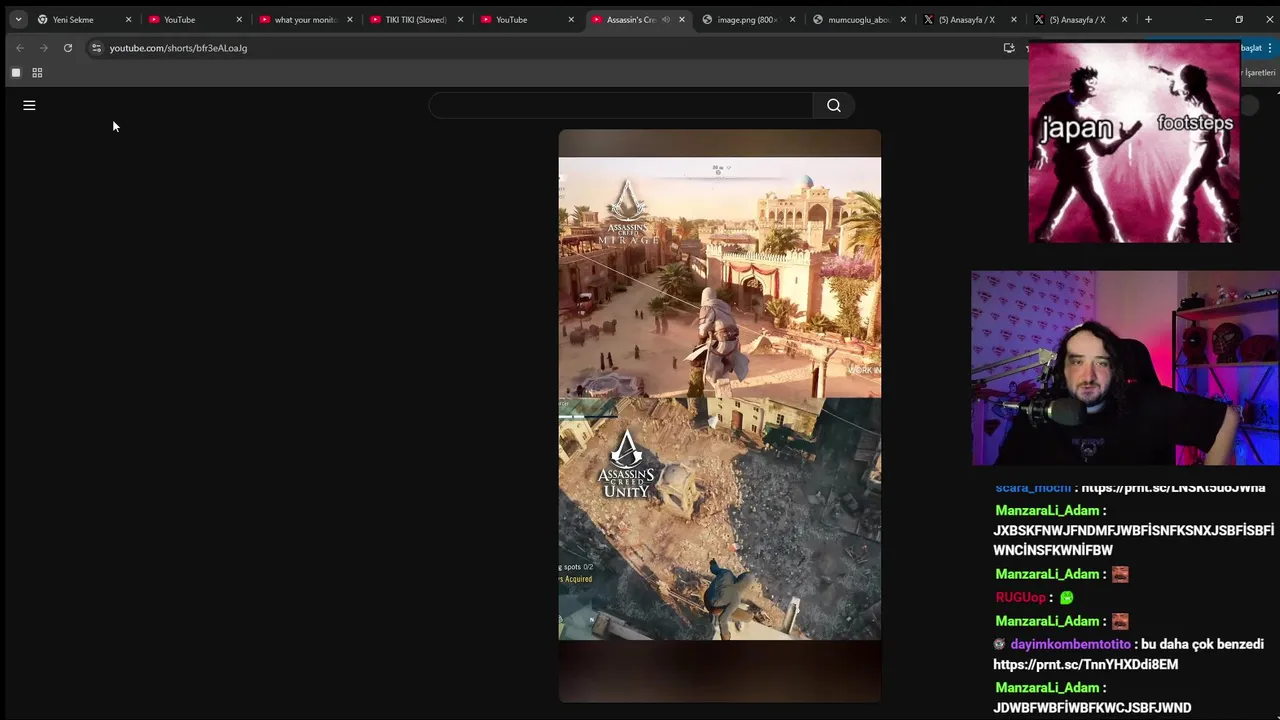Click the japan footsteps meme image
Viewport: 1280px width, 720px height.
1134,142
